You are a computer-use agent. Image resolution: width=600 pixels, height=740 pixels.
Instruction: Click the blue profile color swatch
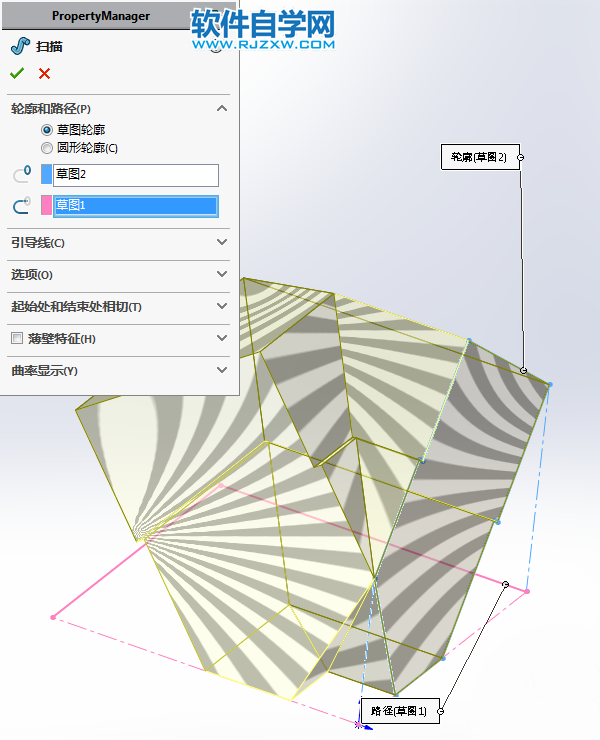click(46, 174)
